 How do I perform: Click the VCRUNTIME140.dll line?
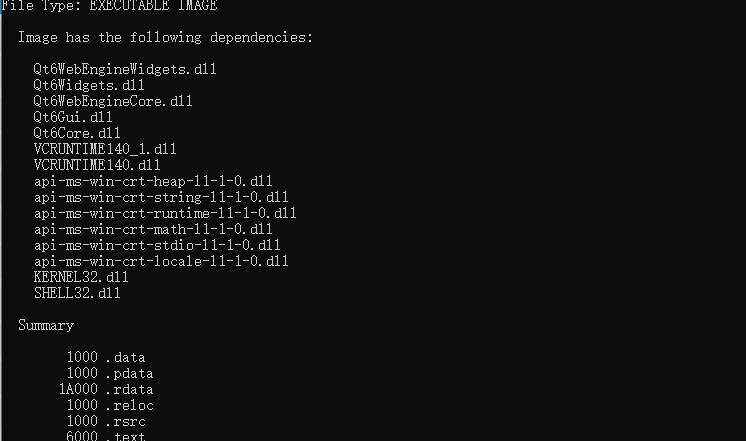[97, 166]
